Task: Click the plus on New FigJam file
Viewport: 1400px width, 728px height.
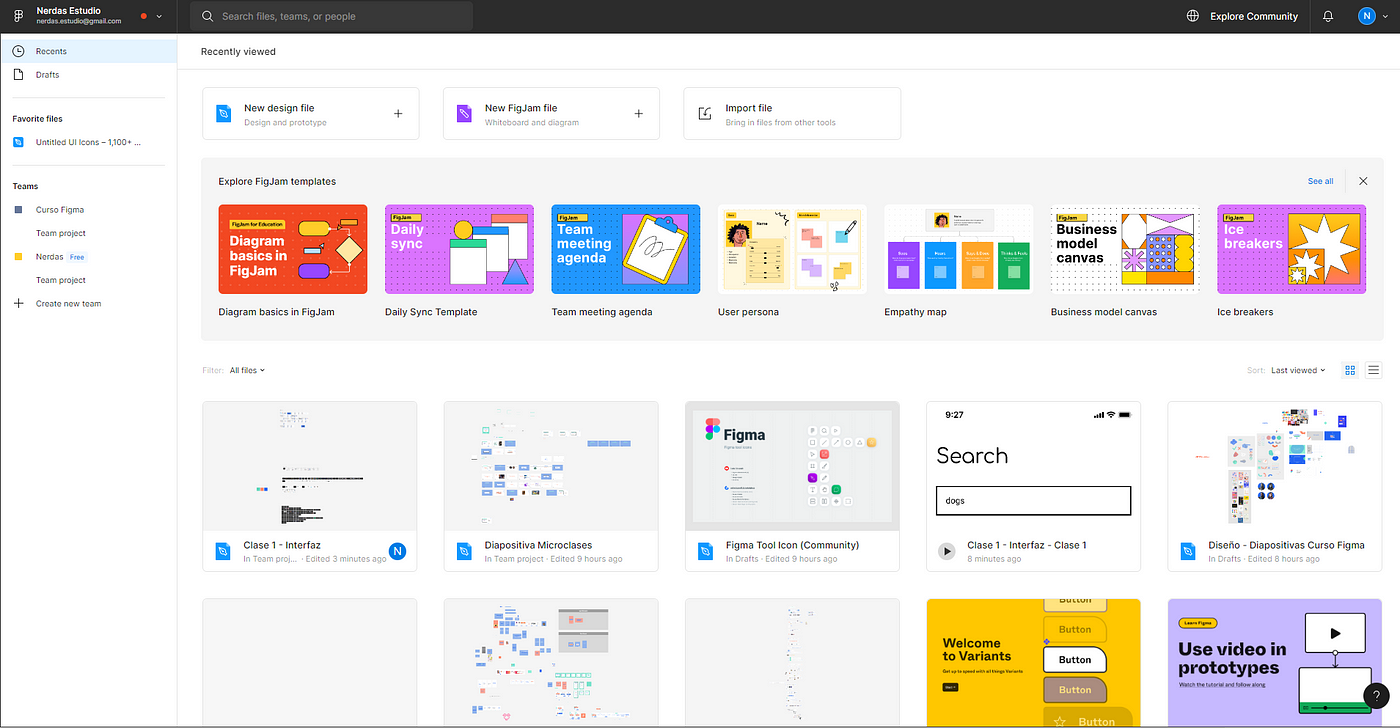Action: tap(639, 114)
